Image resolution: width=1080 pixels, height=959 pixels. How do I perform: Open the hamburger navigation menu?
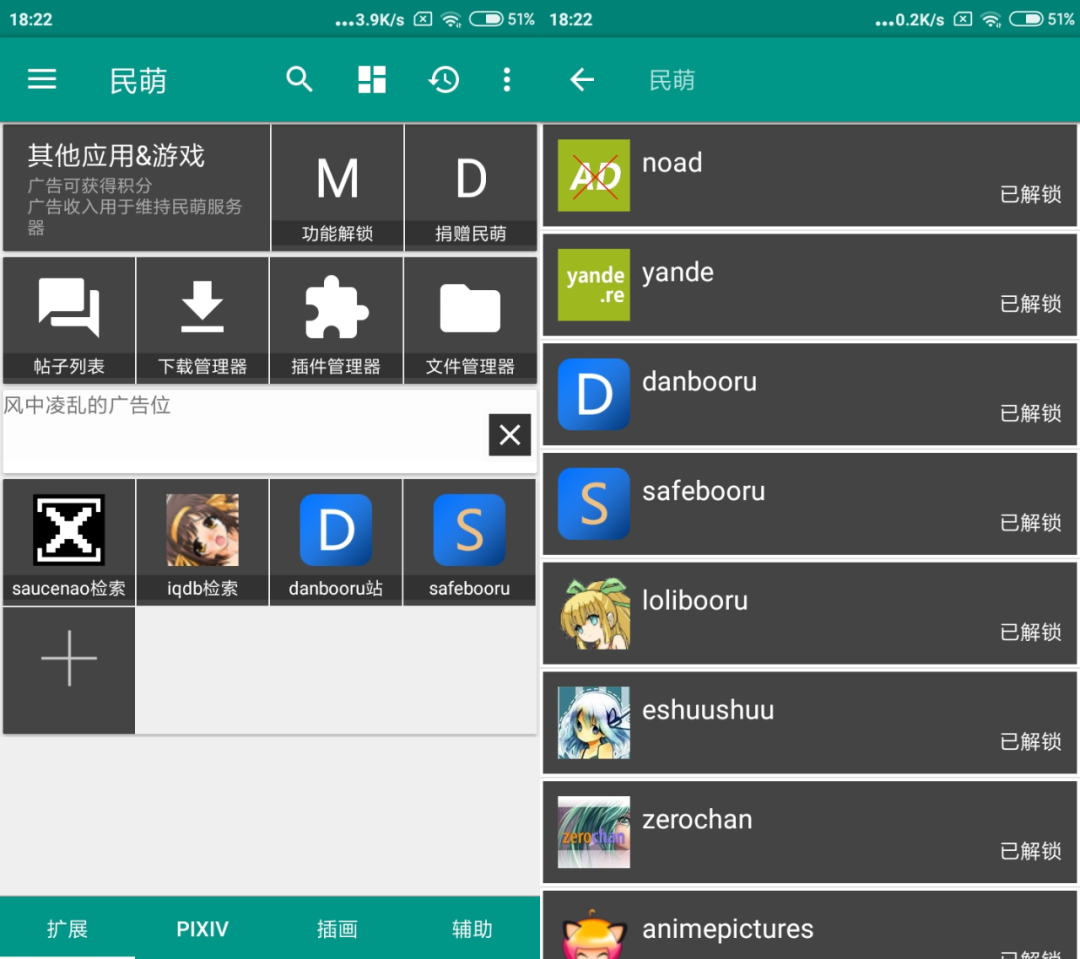(42, 80)
